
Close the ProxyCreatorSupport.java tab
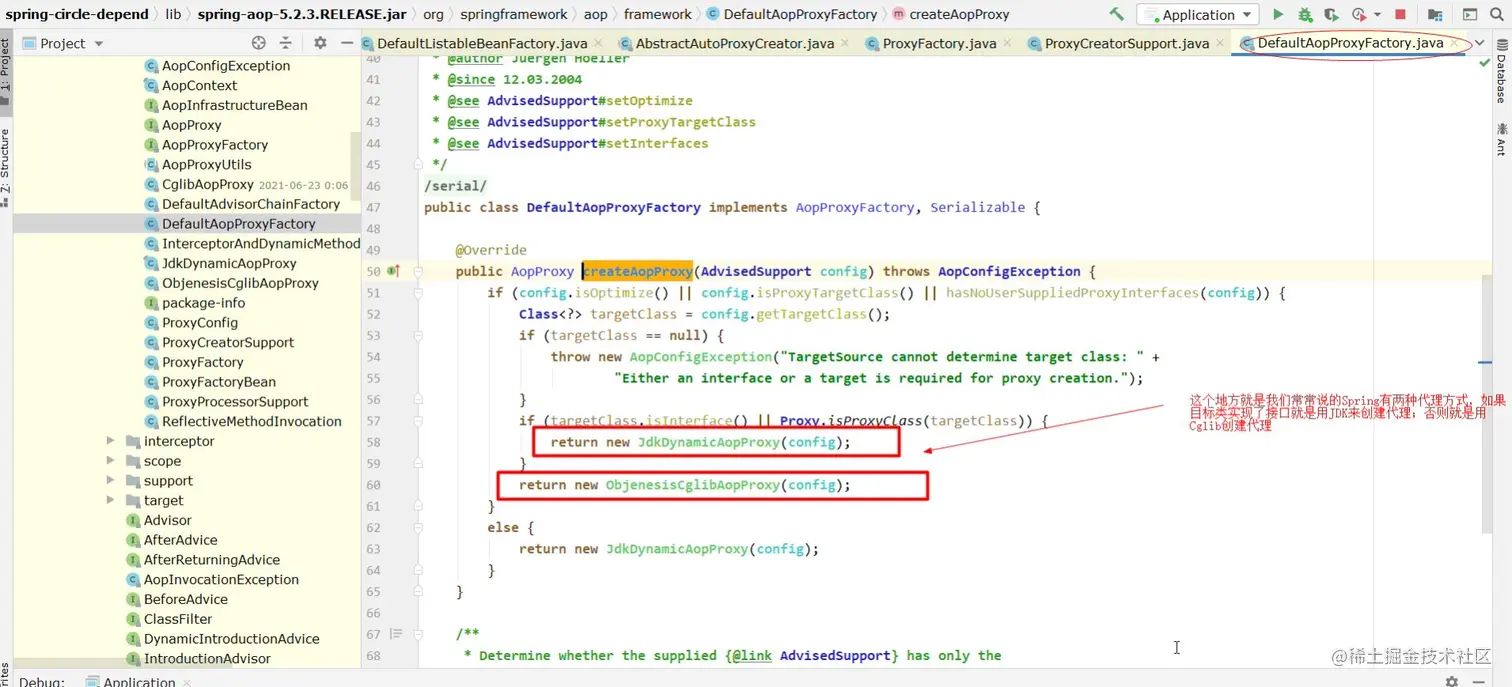click(x=1221, y=43)
